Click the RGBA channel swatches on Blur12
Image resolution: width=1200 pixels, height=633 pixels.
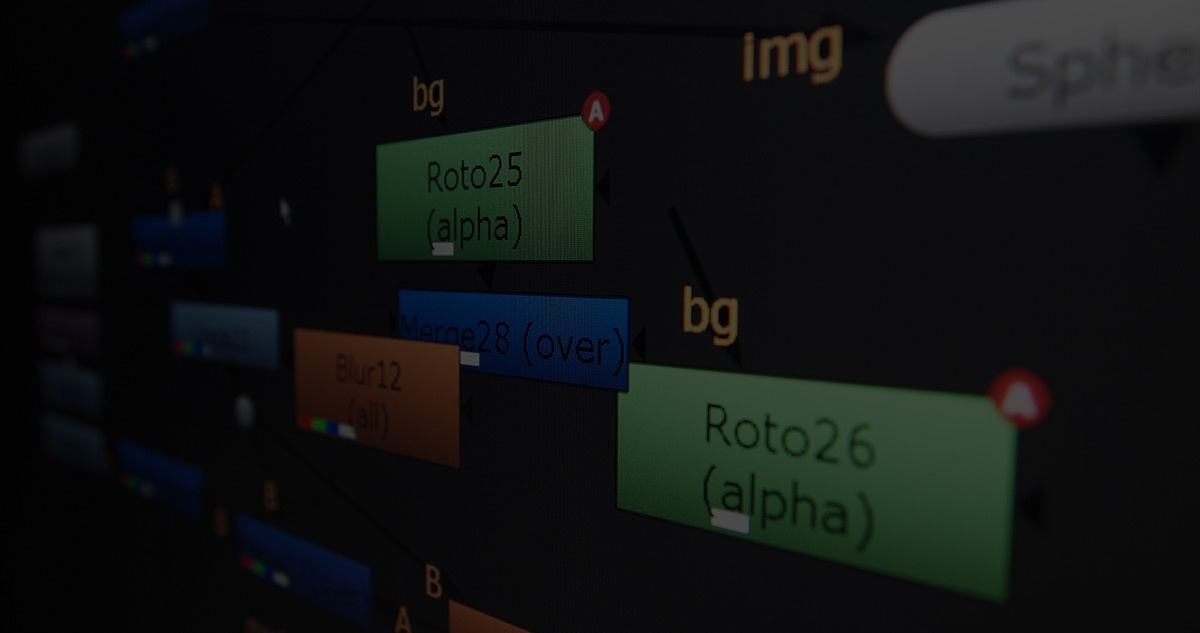(327, 425)
